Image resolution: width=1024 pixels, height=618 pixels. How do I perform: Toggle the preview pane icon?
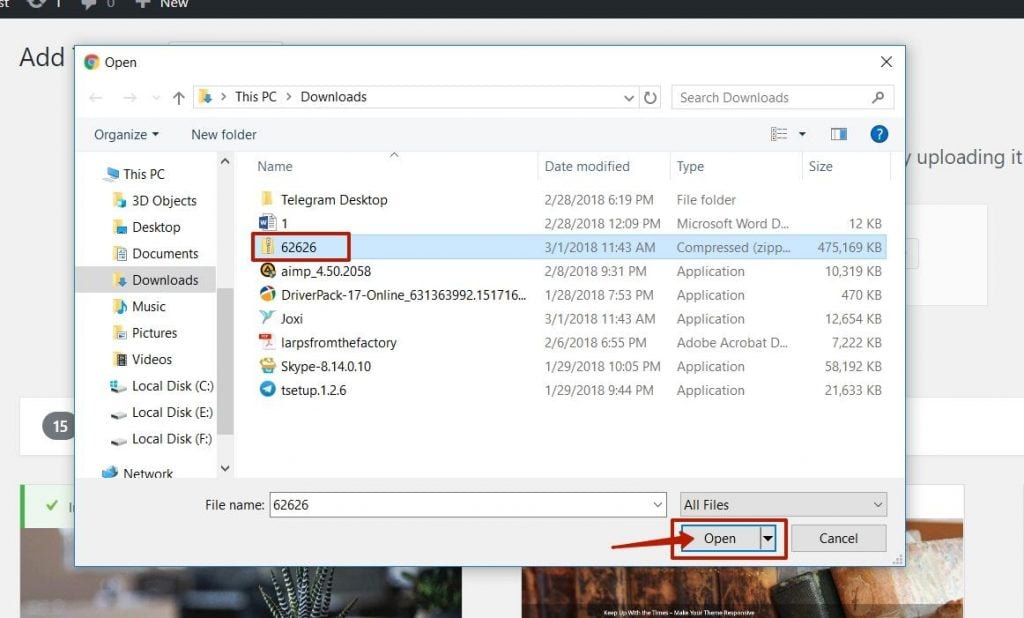(839, 134)
